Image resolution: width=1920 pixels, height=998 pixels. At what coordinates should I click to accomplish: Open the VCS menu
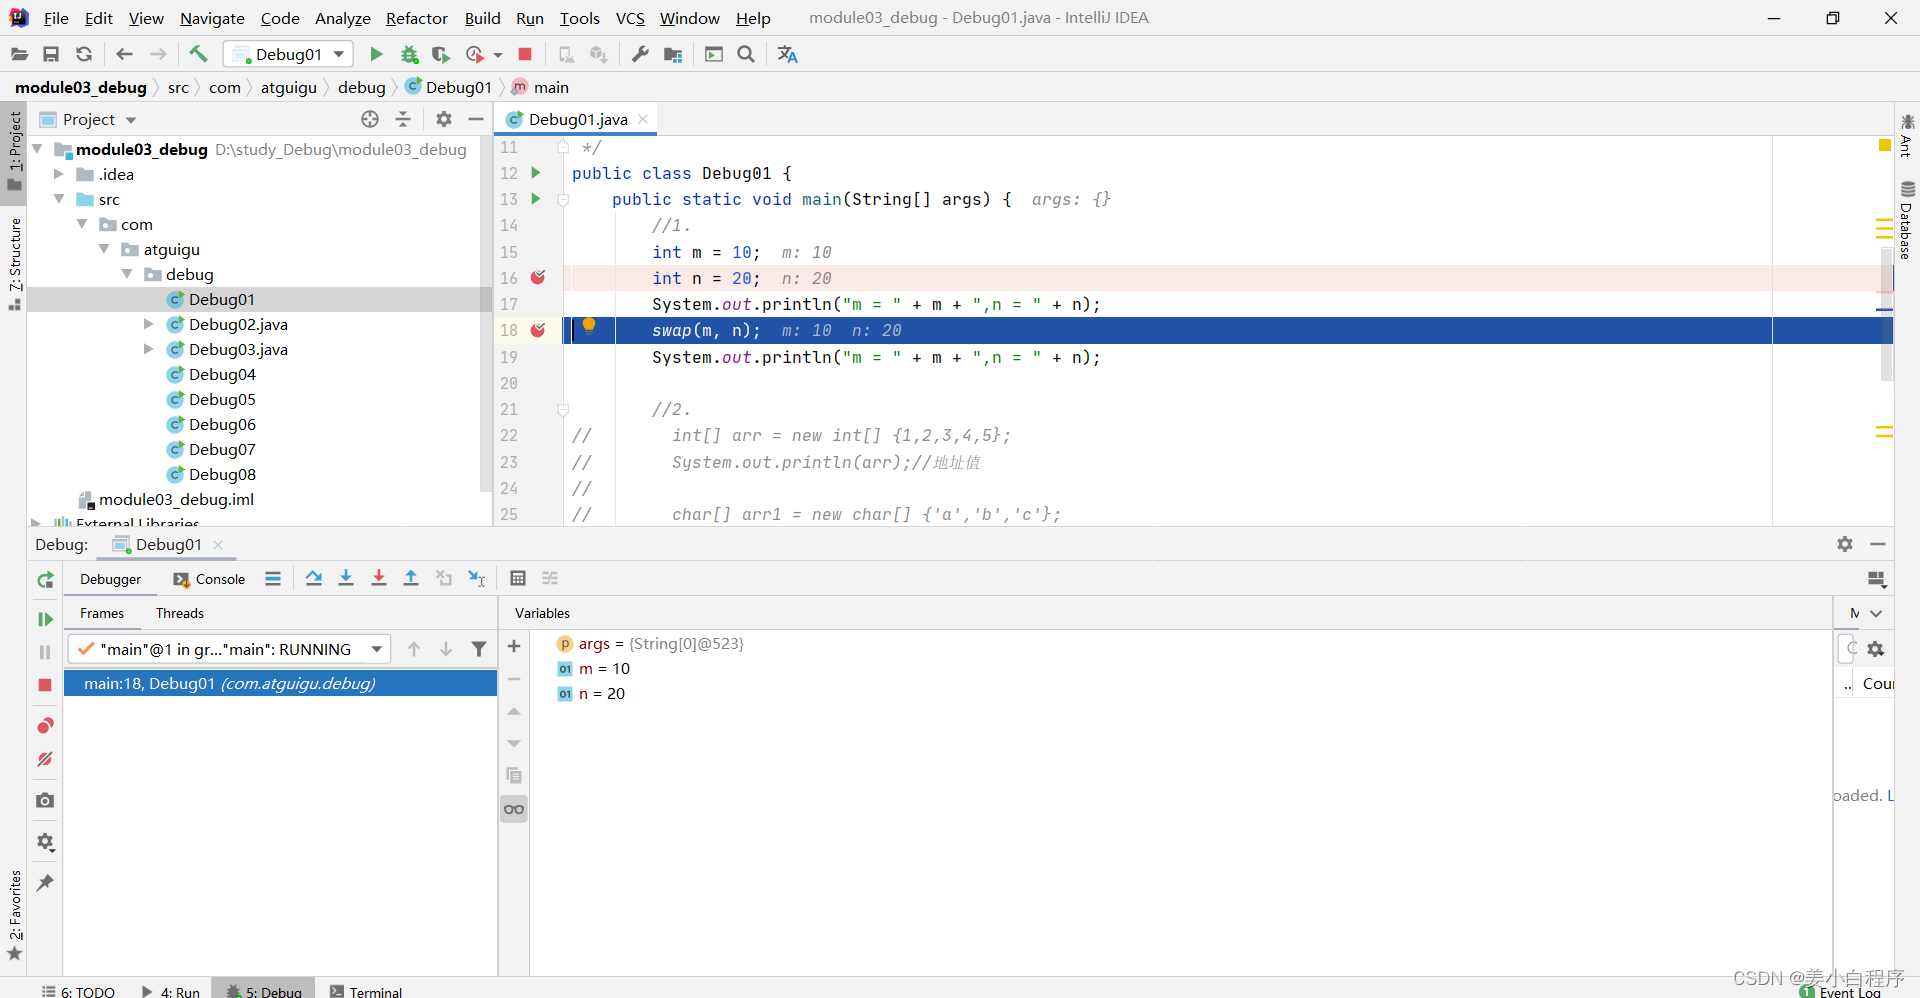pyautogui.click(x=630, y=18)
